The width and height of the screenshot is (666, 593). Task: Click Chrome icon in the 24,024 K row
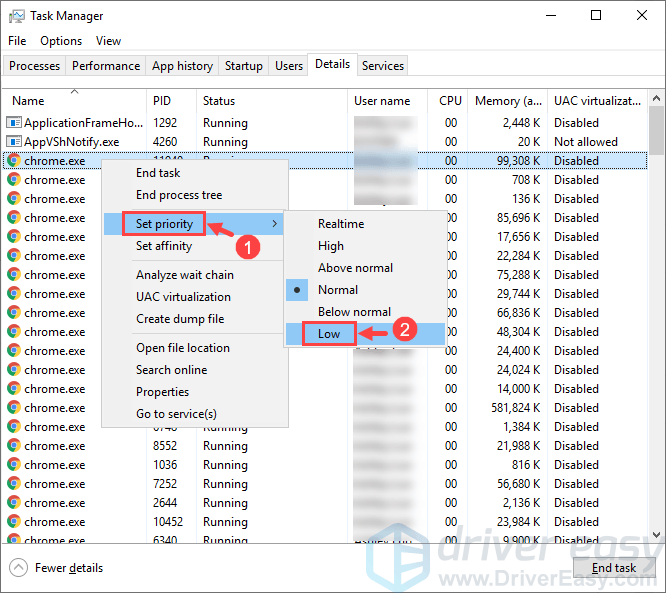point(14,370)
